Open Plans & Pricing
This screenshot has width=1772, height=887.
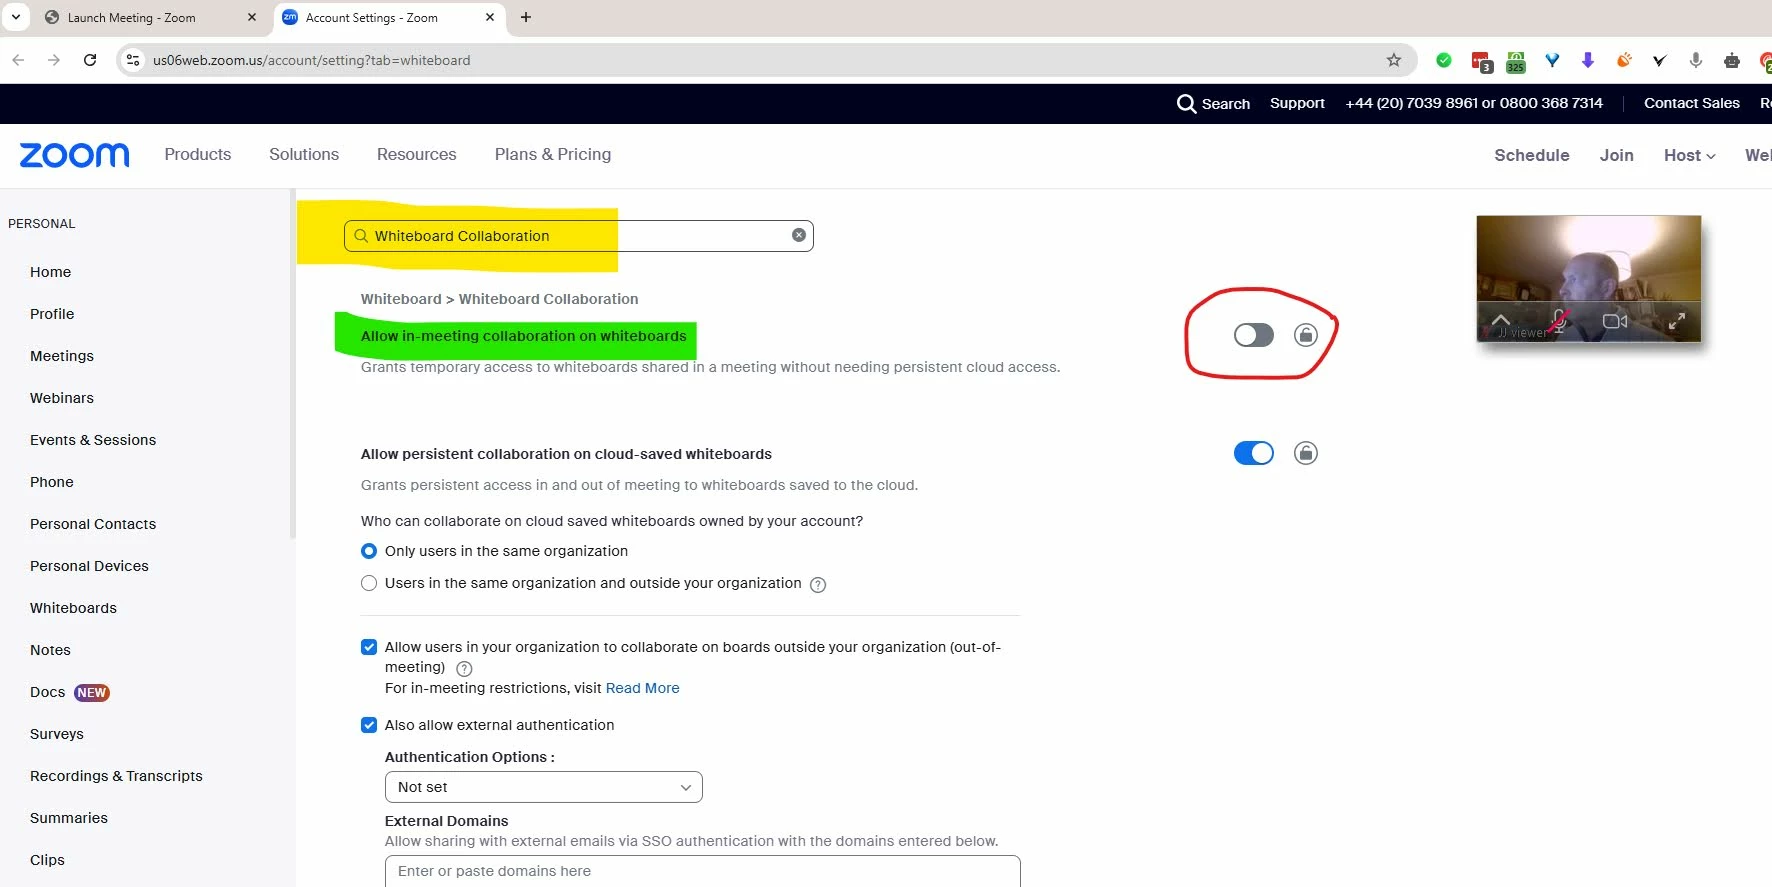coord(553,154)
